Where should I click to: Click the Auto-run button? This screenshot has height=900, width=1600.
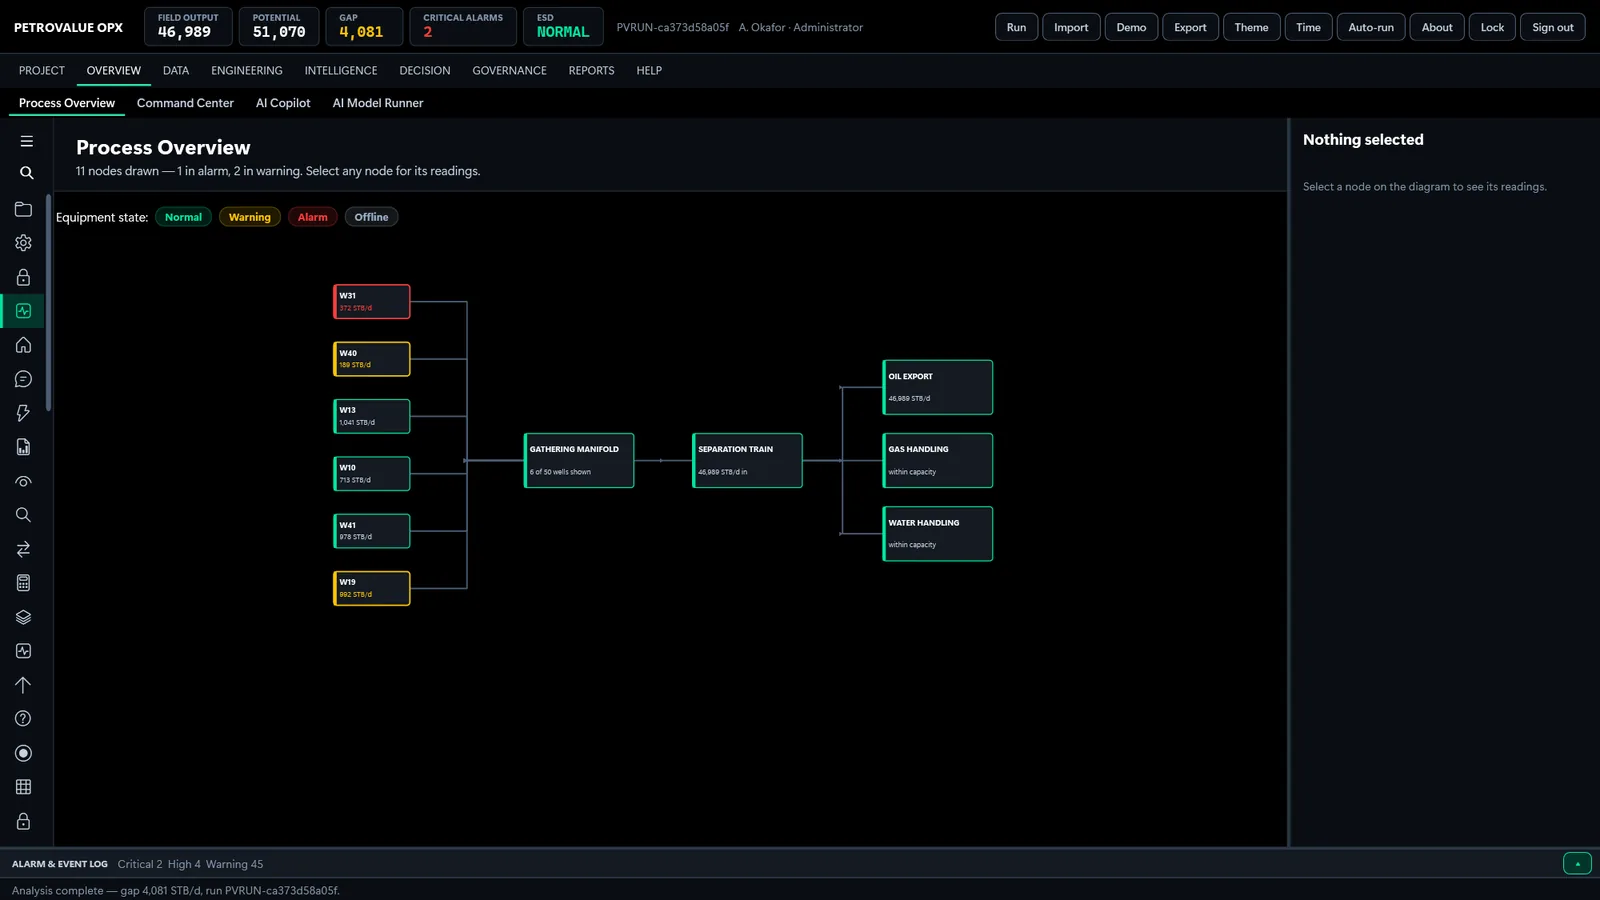pos(1370,27)
